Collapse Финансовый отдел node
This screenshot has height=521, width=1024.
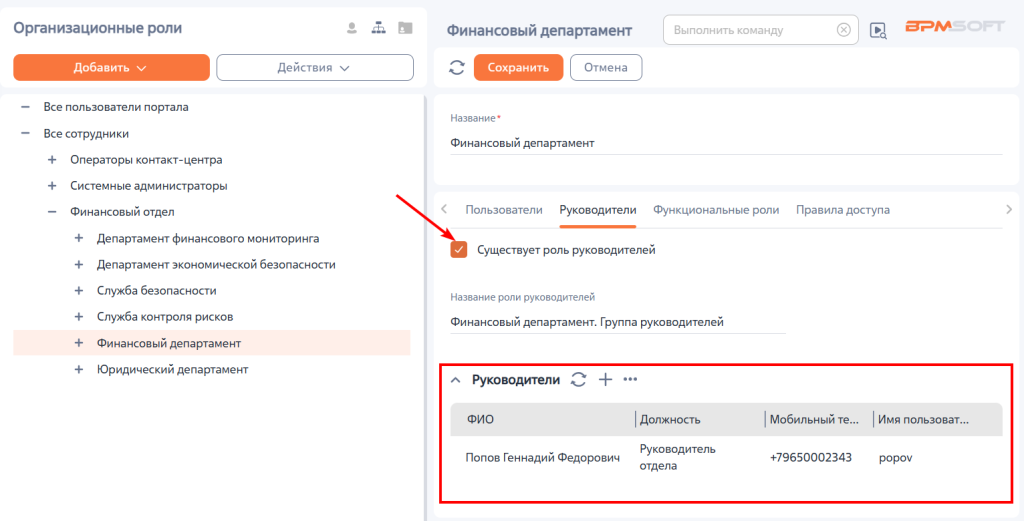52,212
